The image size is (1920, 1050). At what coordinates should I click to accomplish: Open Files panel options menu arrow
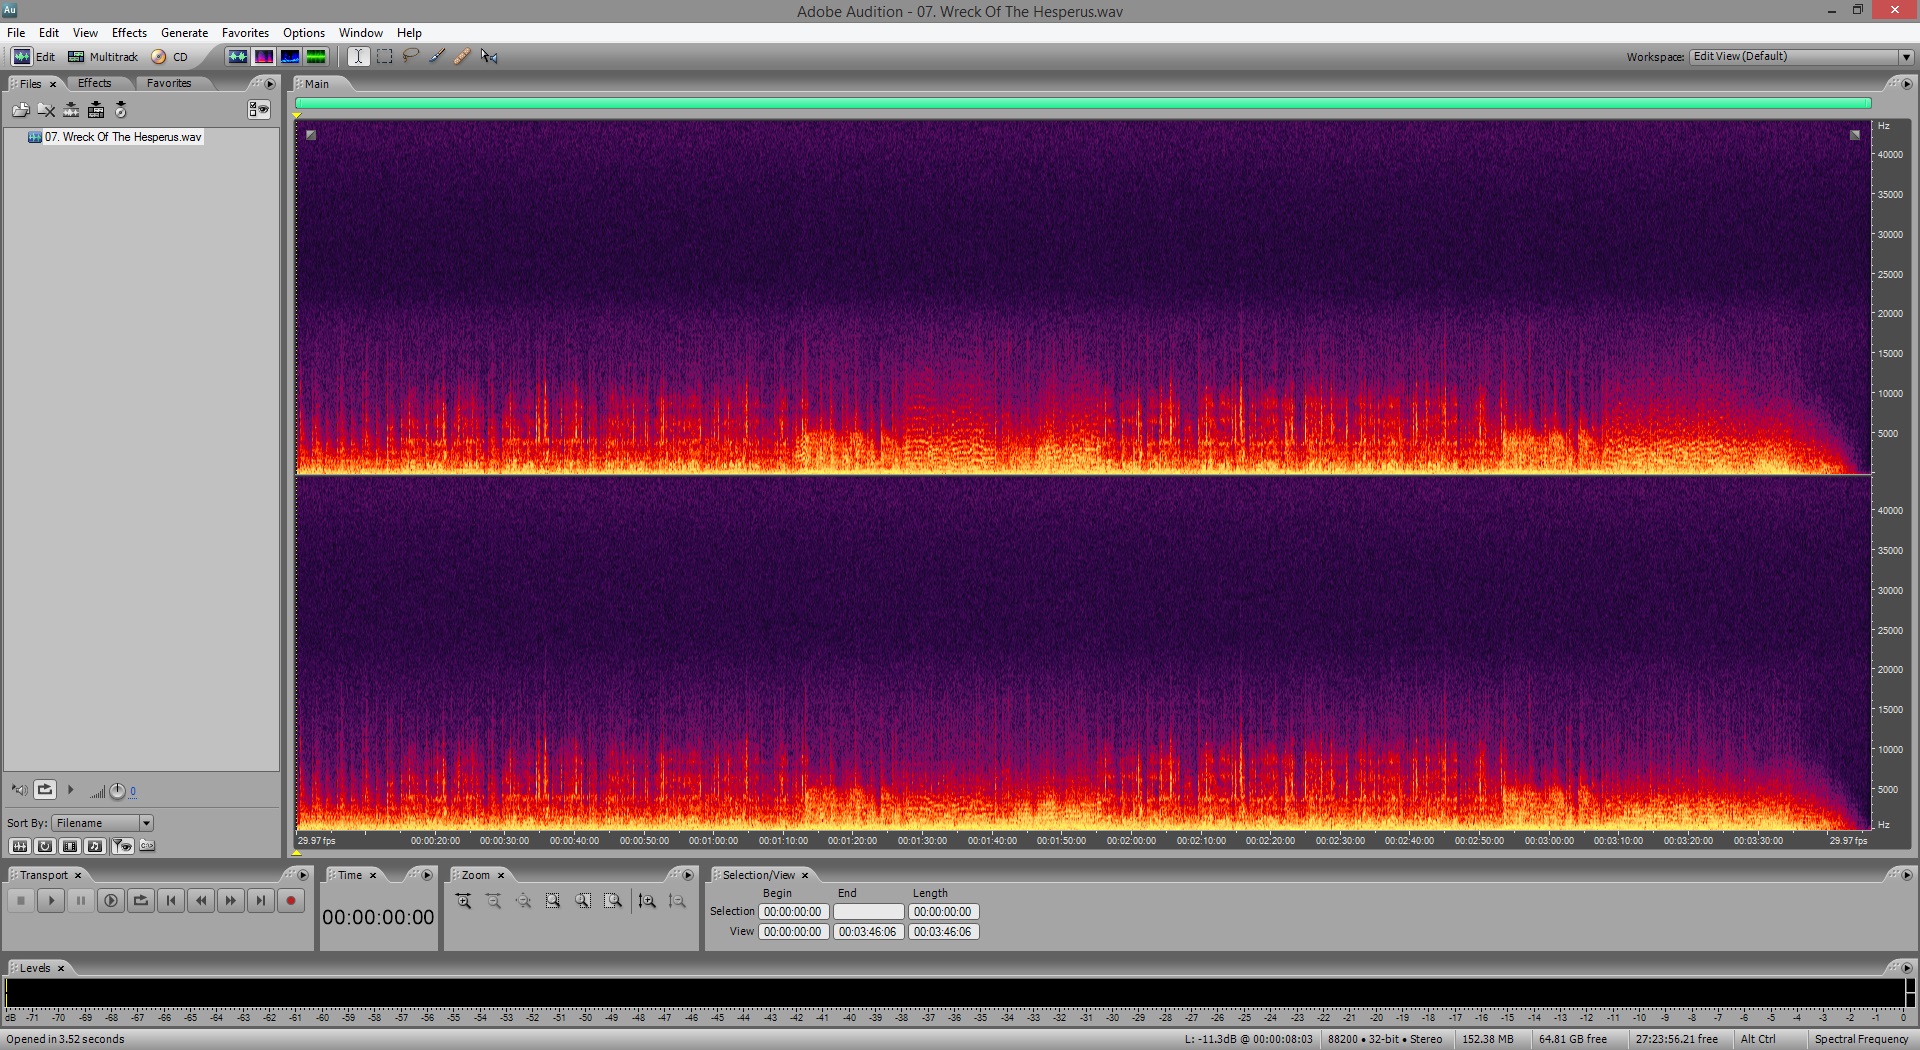[270, 84]
